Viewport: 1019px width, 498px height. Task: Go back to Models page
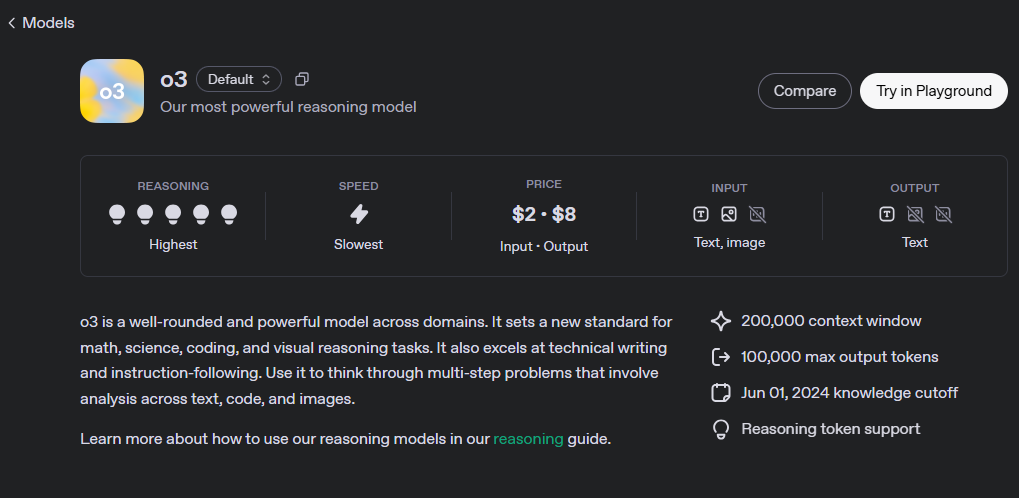41,22
